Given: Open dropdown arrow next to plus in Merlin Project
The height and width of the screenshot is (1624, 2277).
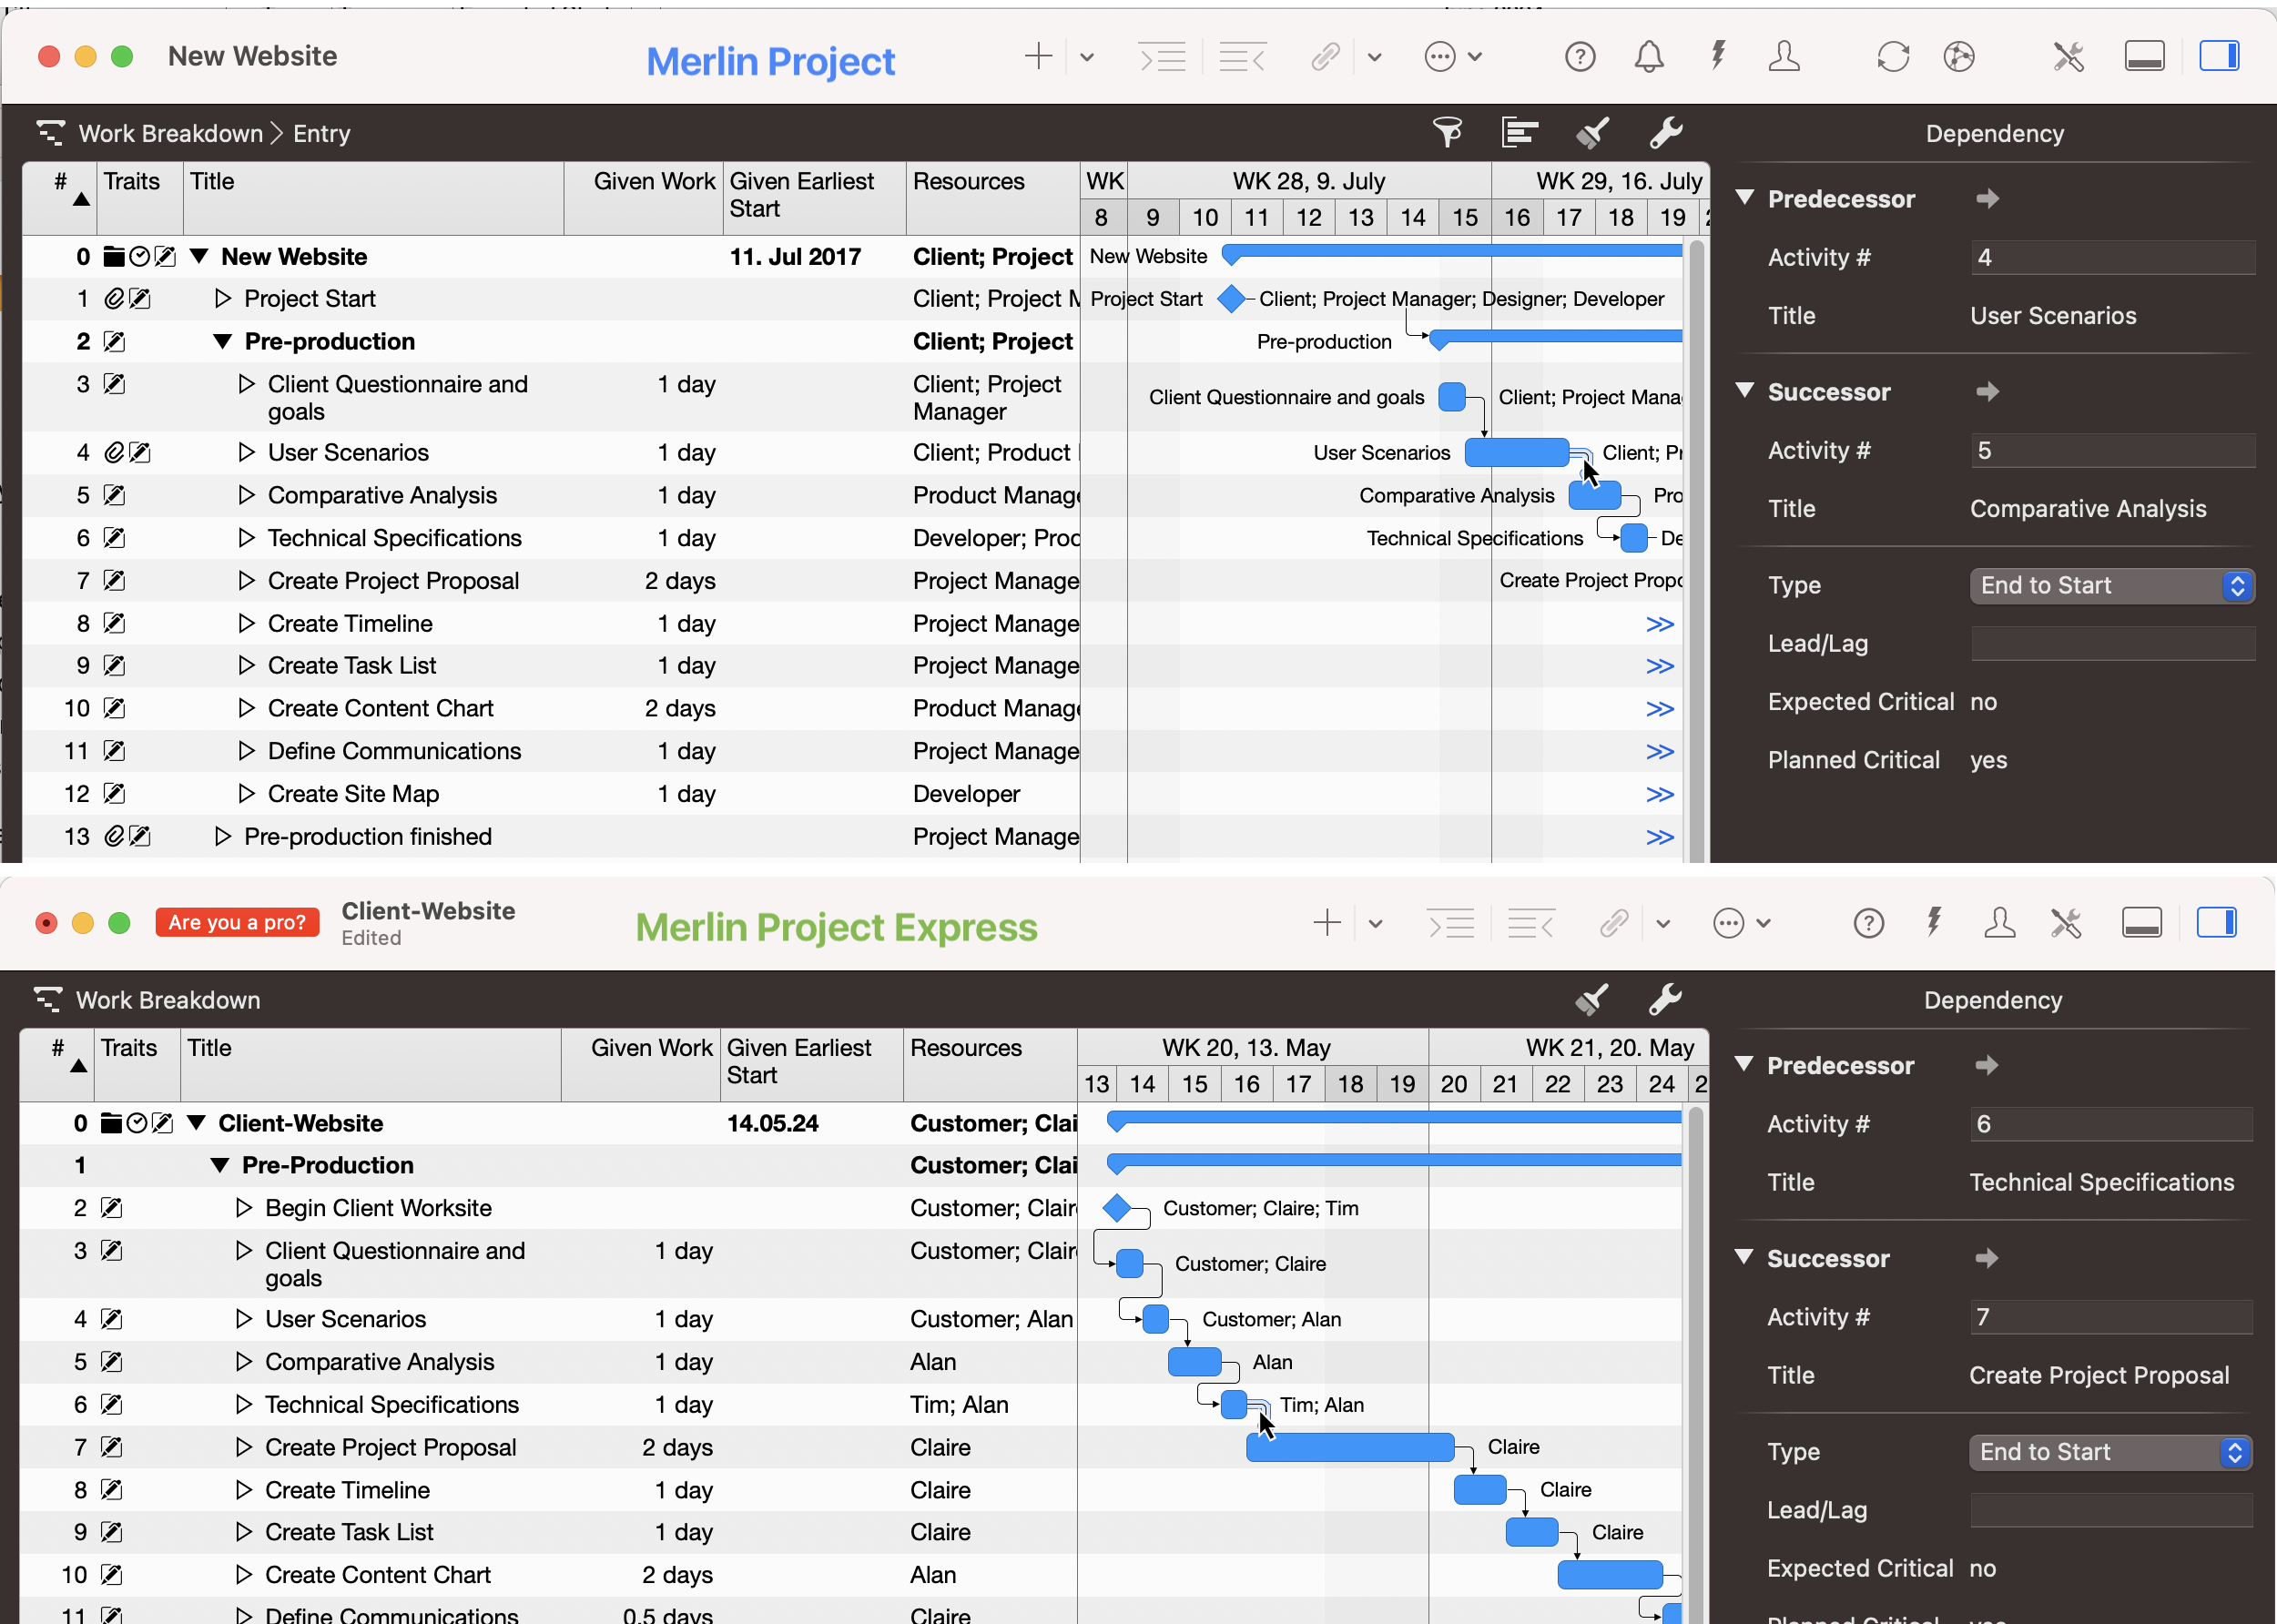Looking at the screenshot, I should coord(1087,57).
